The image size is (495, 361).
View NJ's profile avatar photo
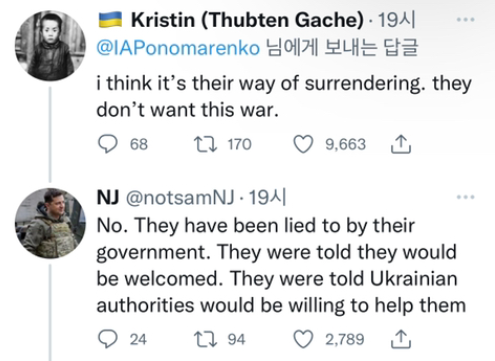(x=50, y=223)
